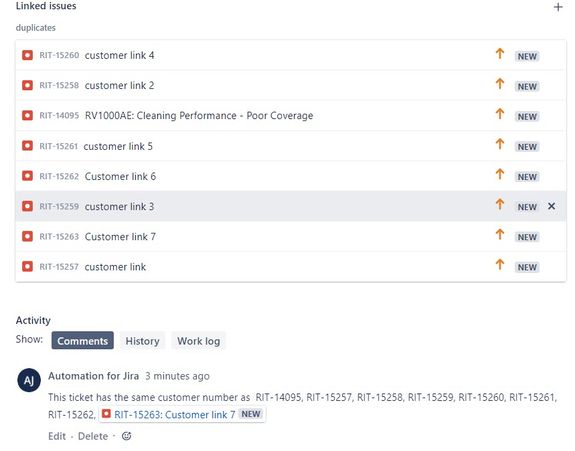Click the AJ avatar of Automation for Jira
The image size is (575, 451).
pos(29,380)
